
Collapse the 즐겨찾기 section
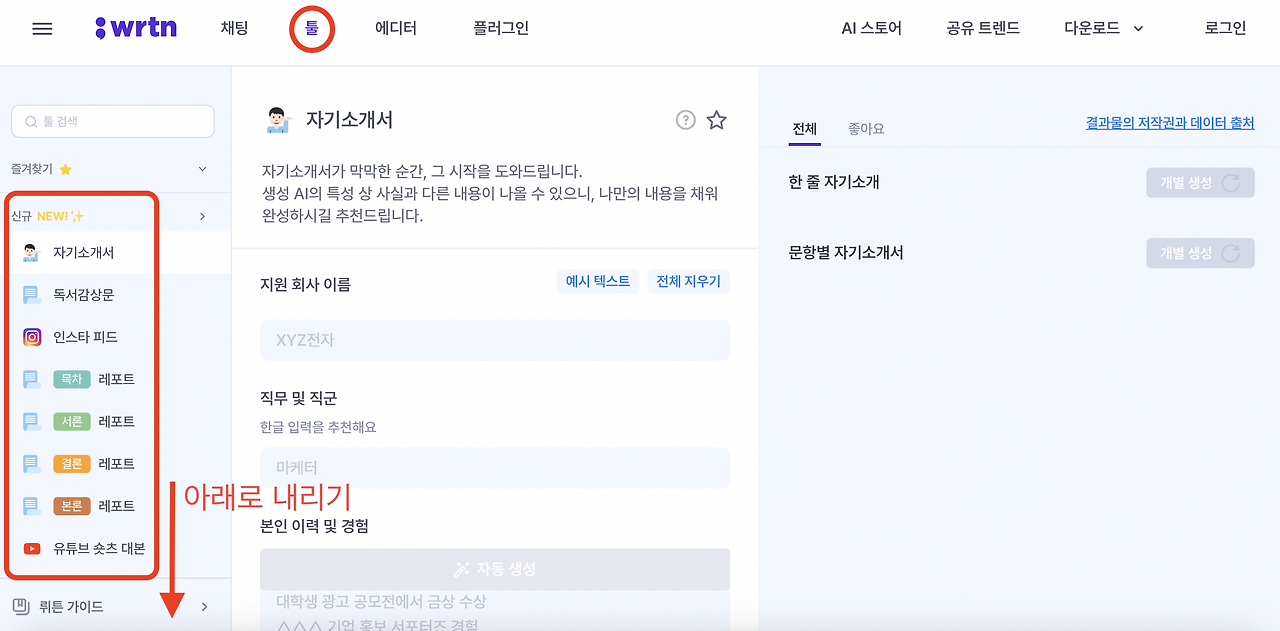pos(202,170)
